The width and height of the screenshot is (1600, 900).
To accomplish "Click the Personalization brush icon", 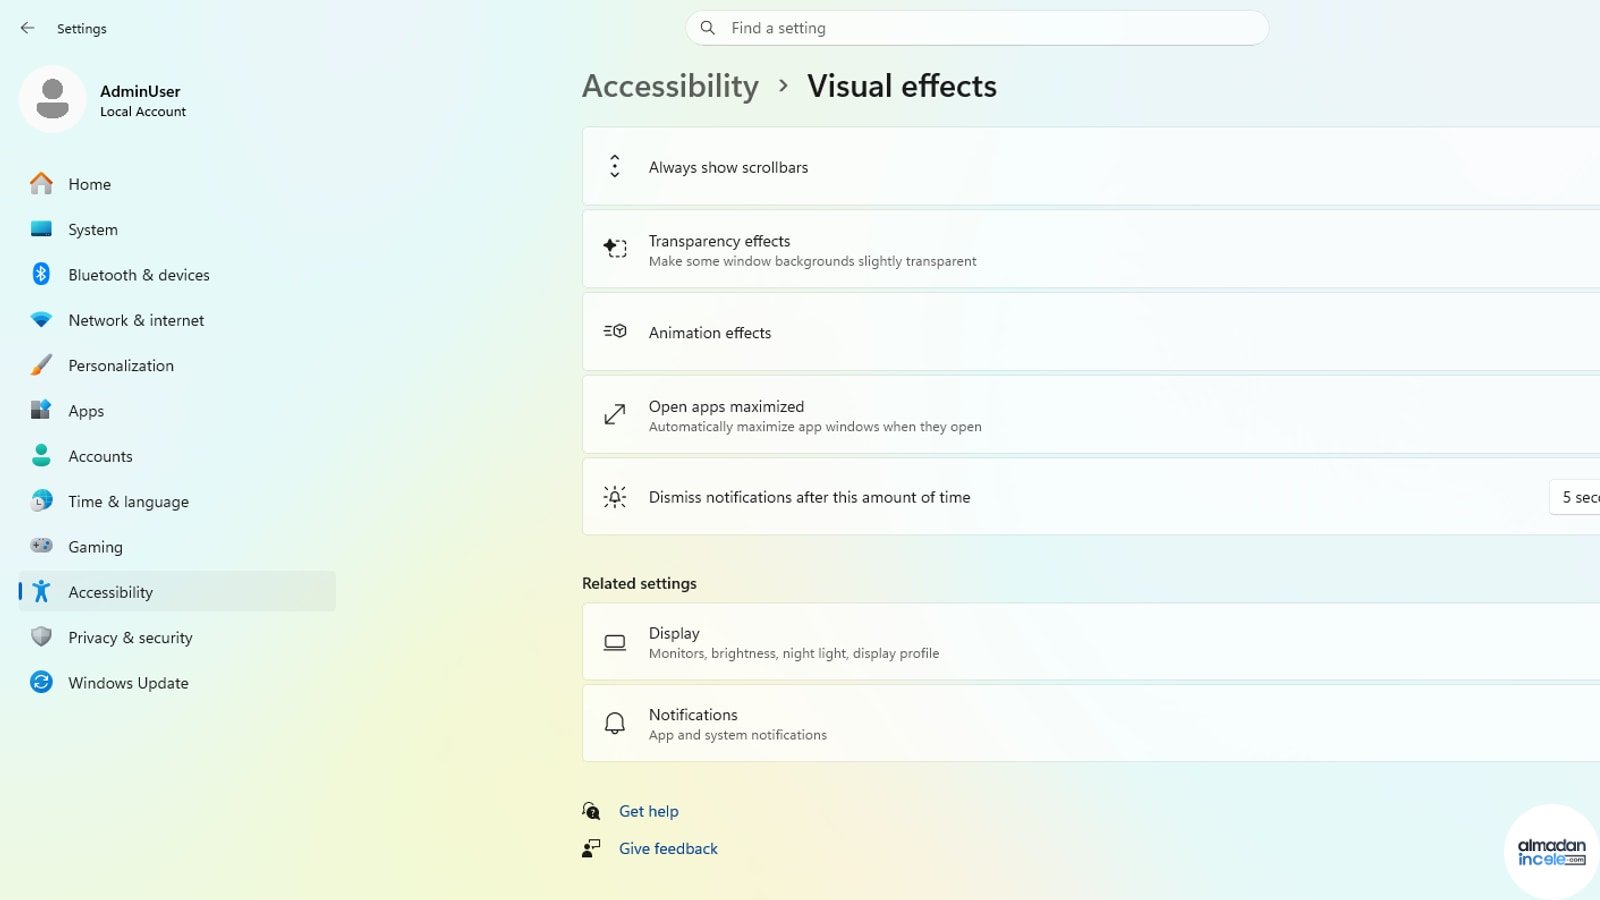I will pyautogui.click(x=41, y=365).
